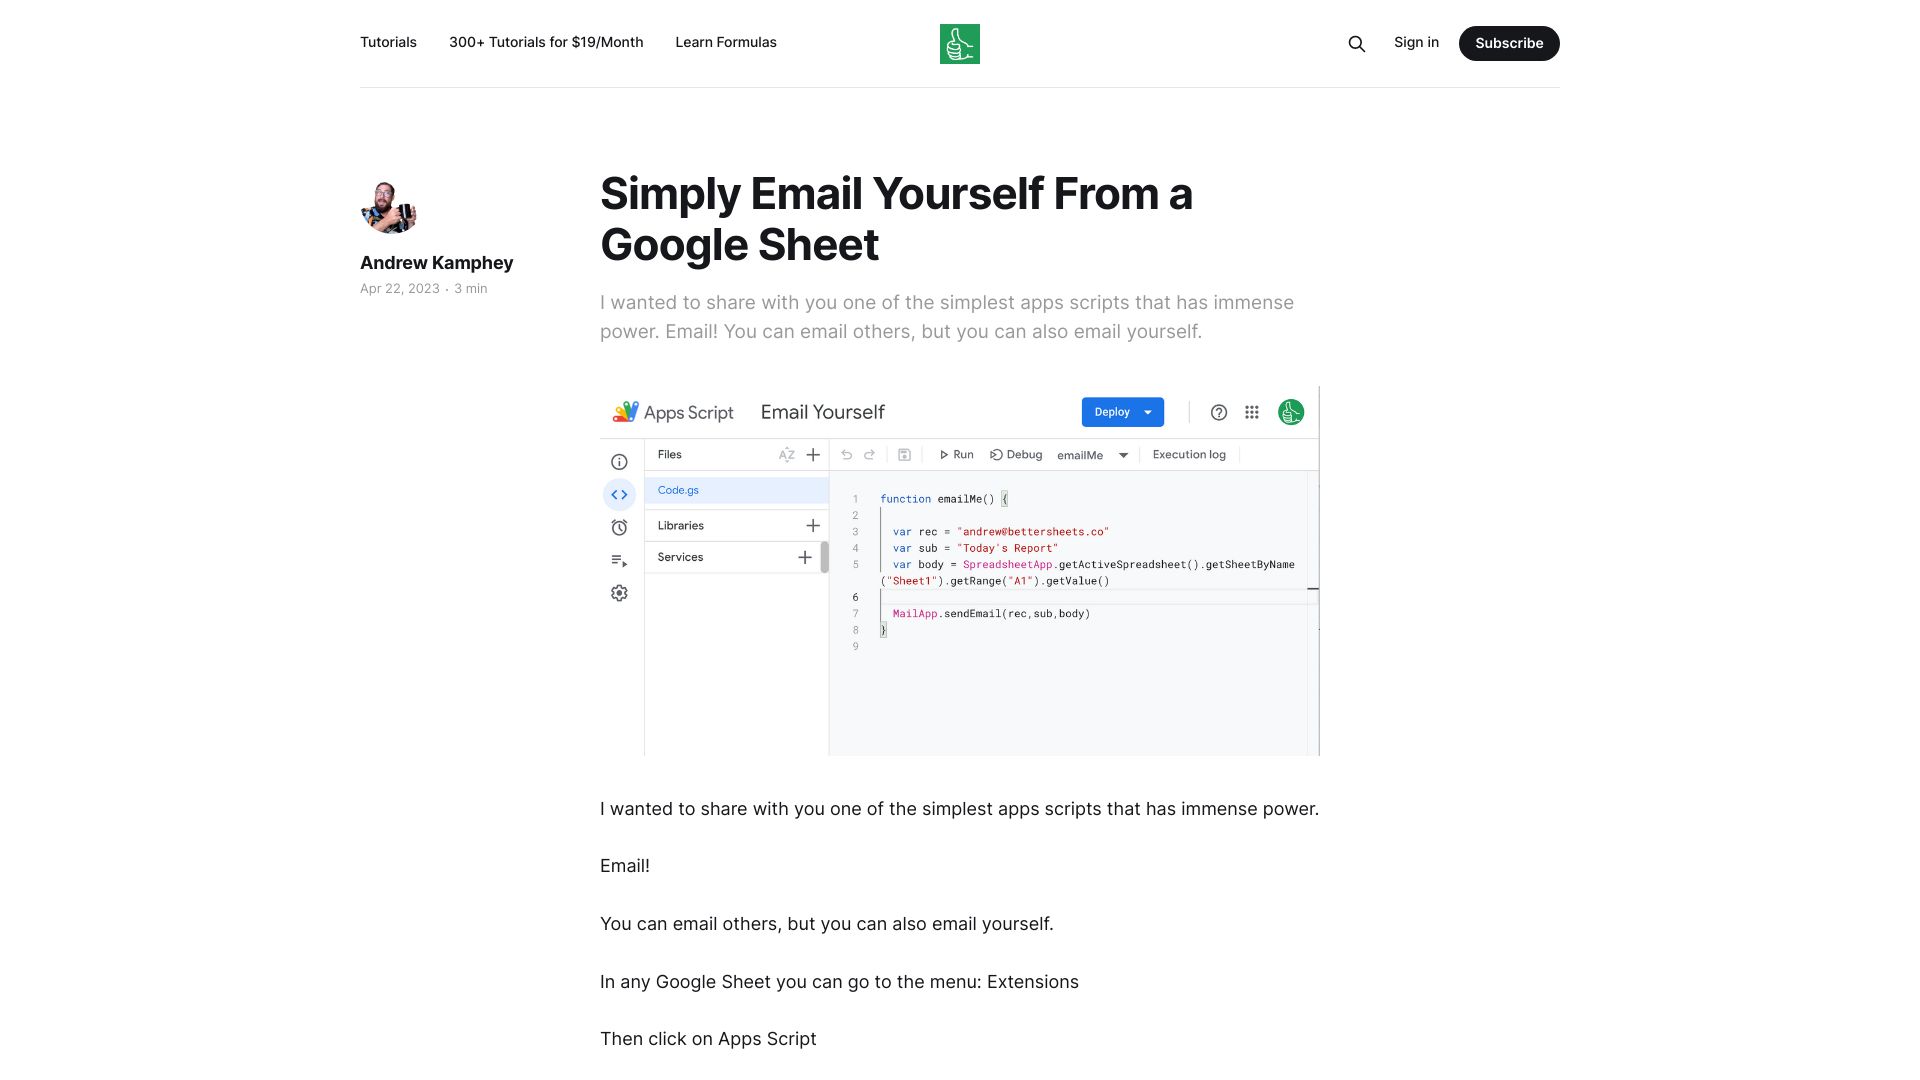Click the save project disk icon
1920x1080 pixels.
(x=904, y=455)
